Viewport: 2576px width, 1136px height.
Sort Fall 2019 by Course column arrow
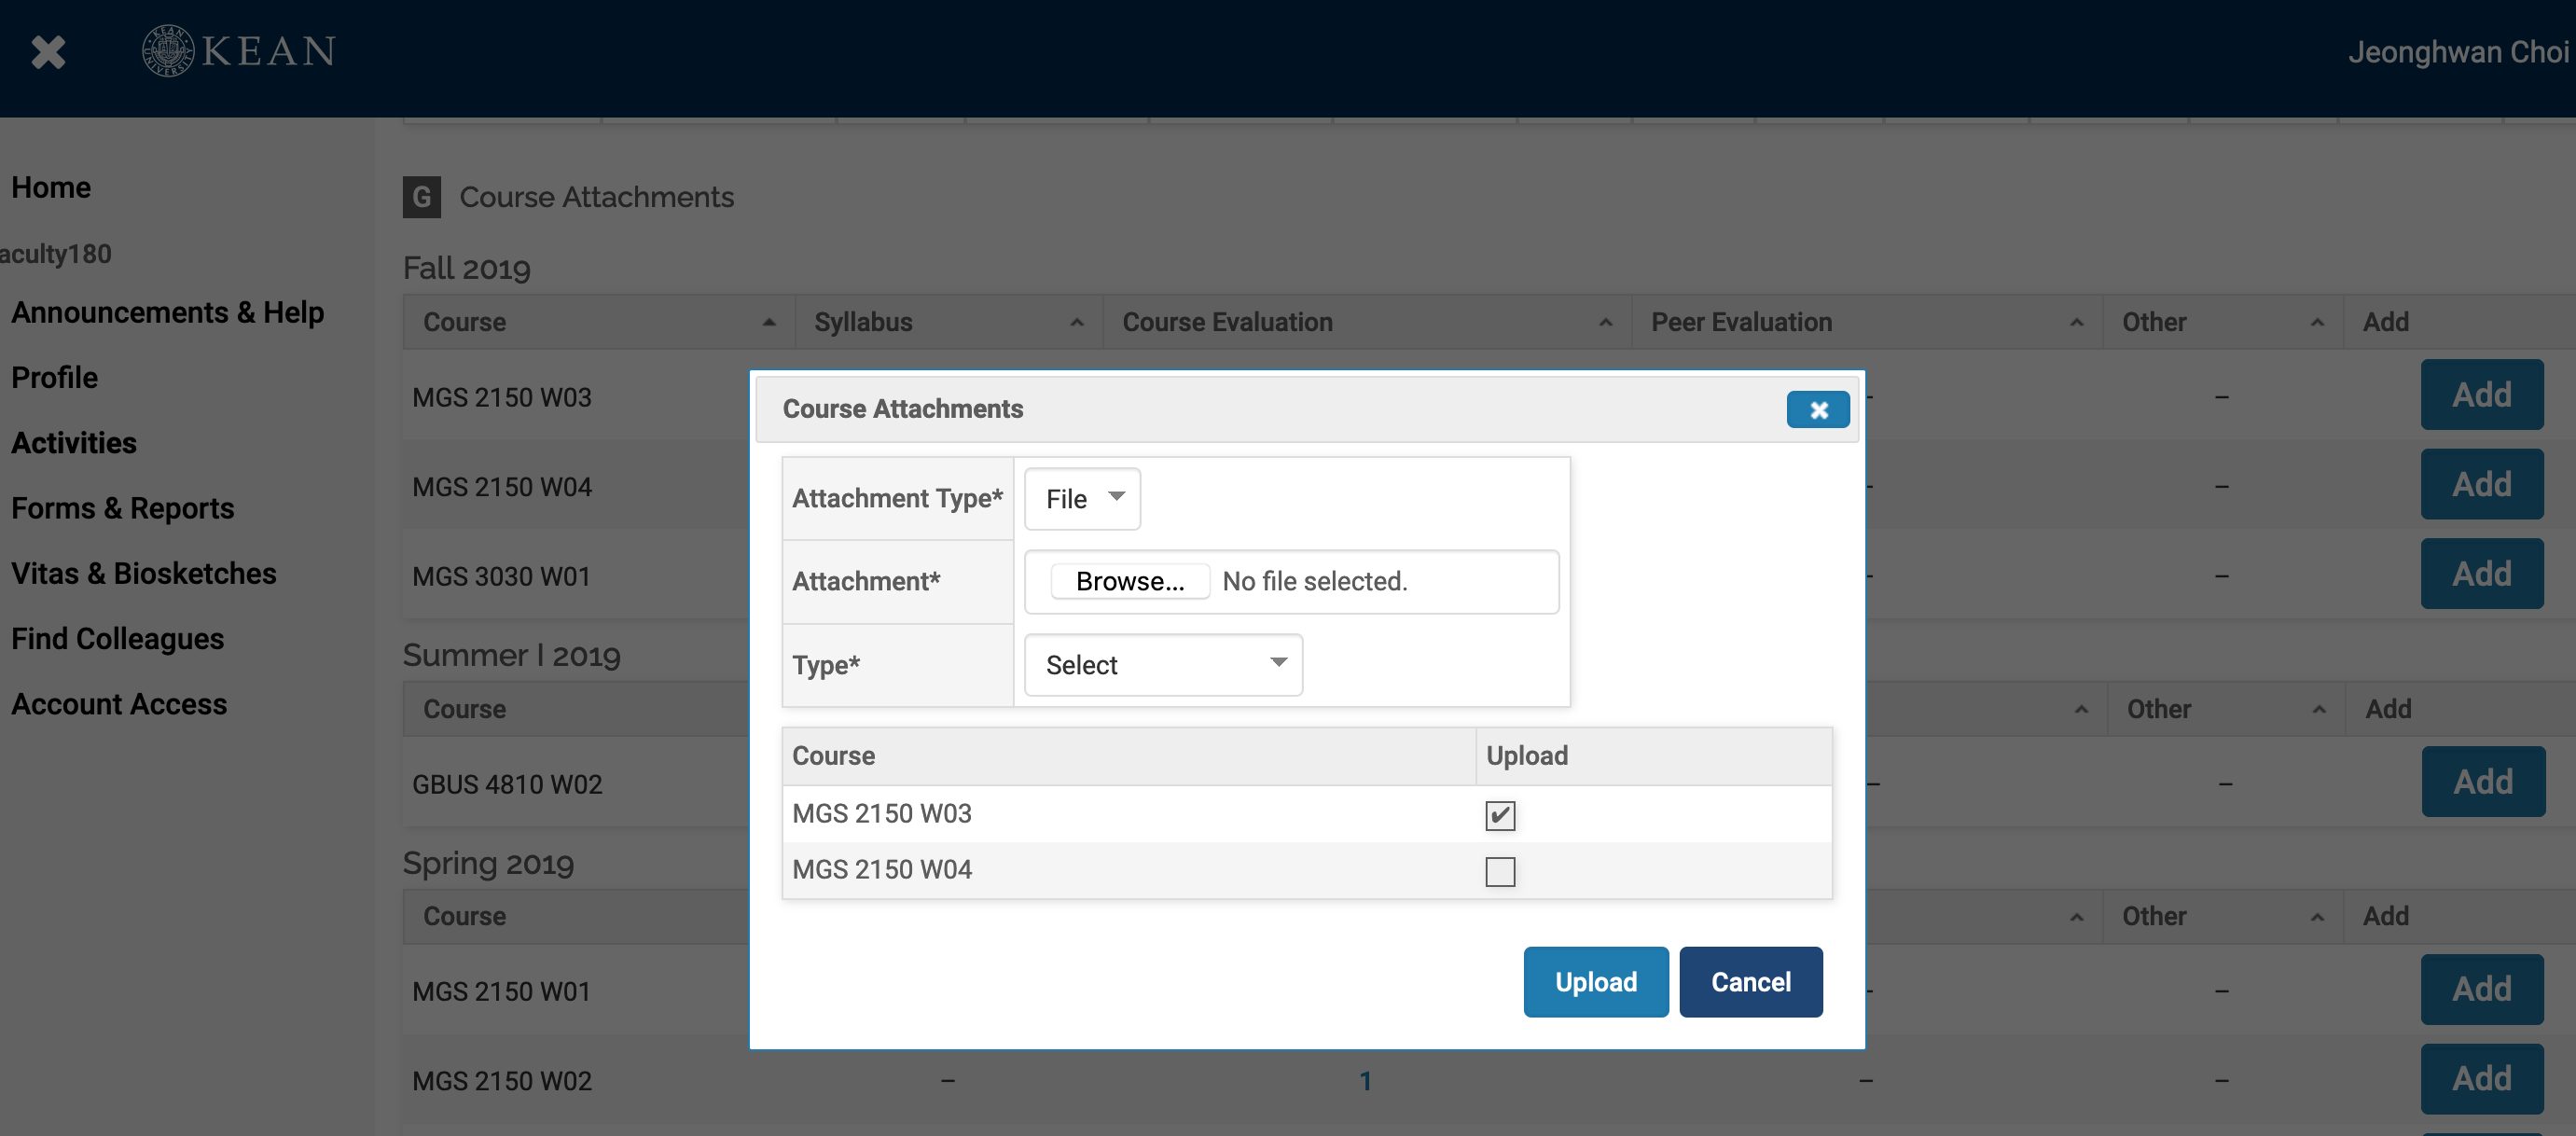click(768, 322)
